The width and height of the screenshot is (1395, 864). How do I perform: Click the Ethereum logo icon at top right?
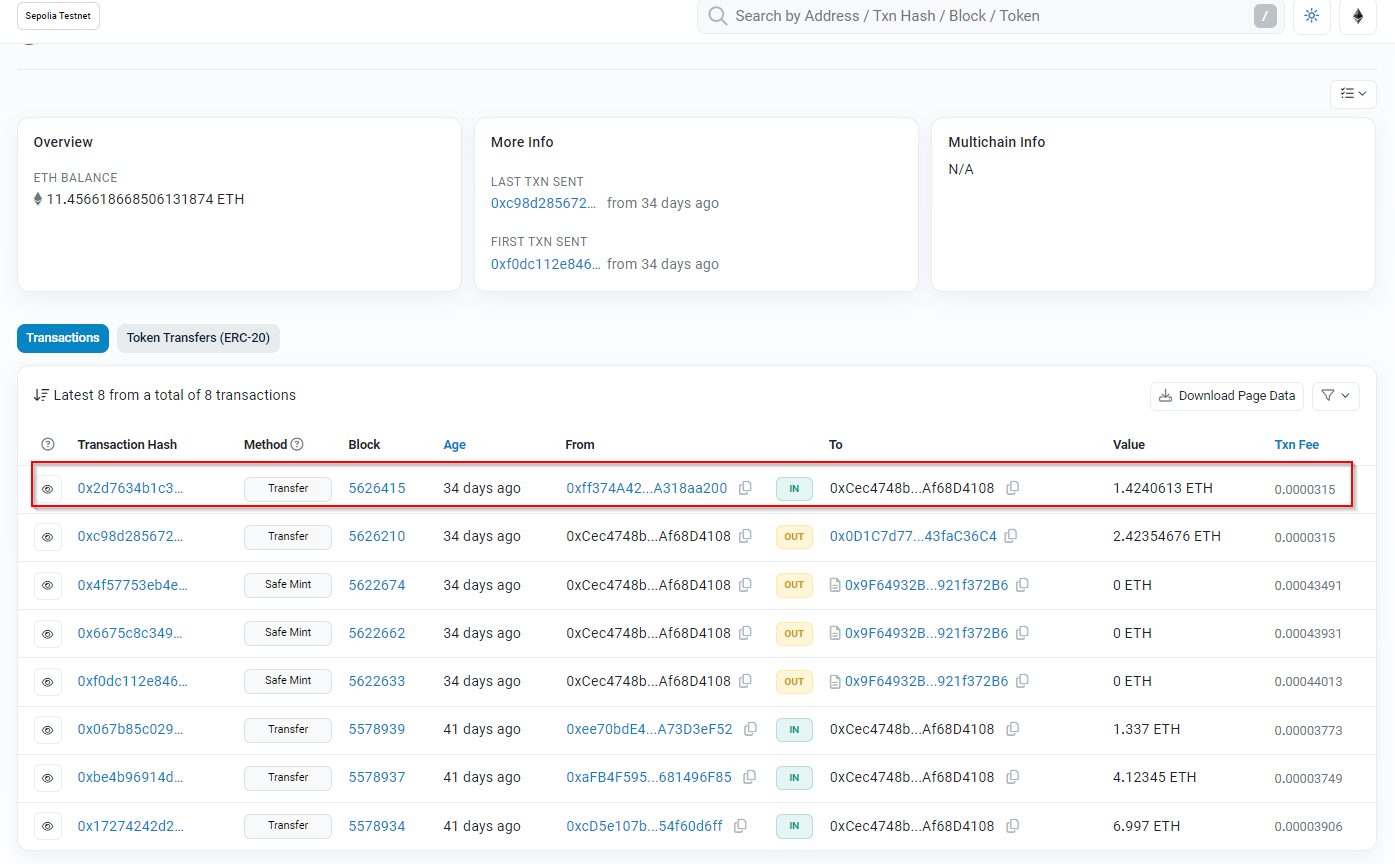(x=1357, y=16)
